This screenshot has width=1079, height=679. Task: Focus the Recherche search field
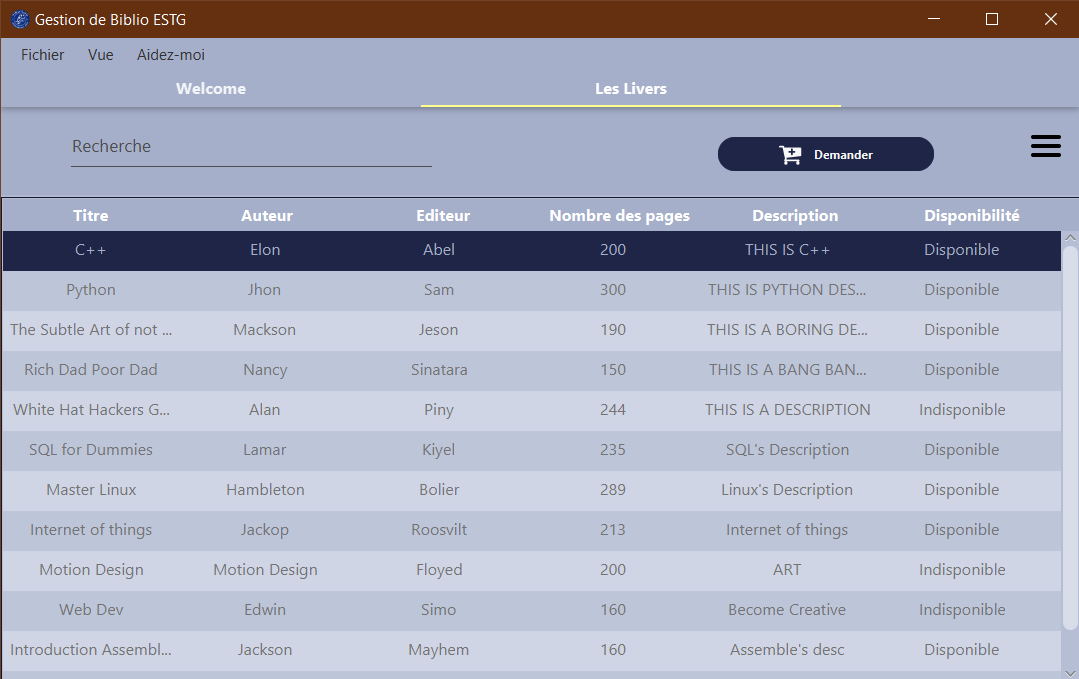click(251, 147)
